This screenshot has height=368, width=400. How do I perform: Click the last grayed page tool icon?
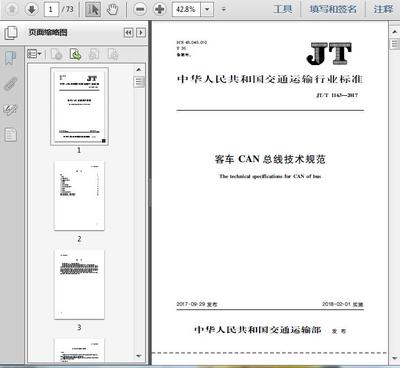[x=112, y=54]
